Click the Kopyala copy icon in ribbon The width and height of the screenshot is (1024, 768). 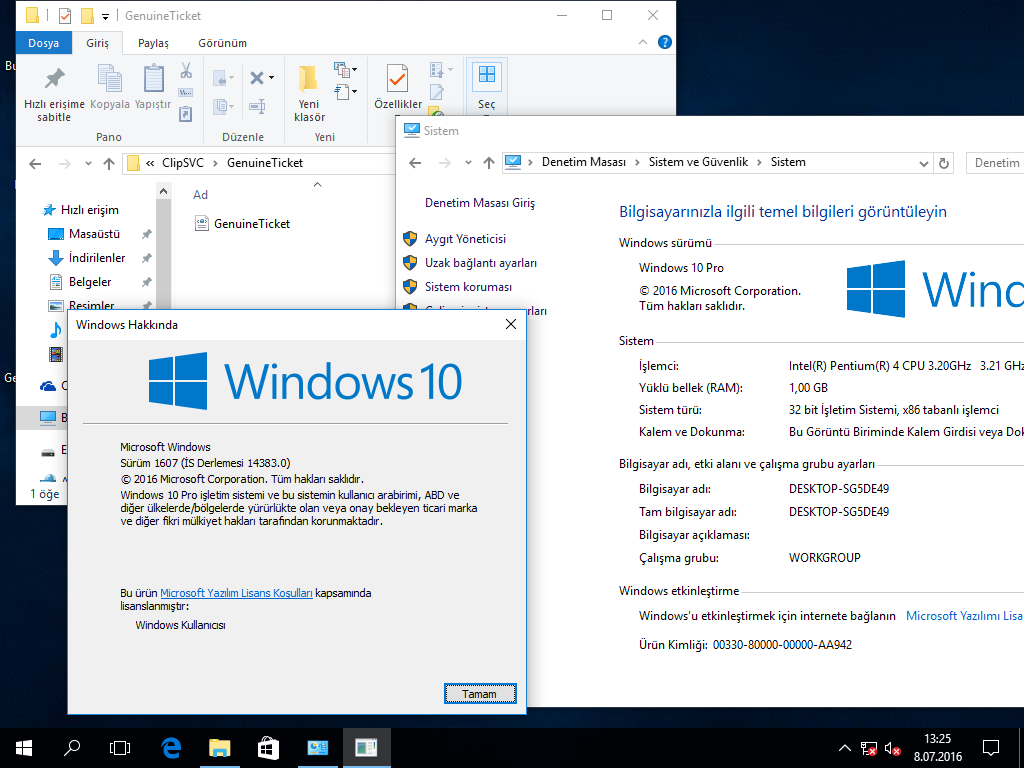click(x=110, y=86)
